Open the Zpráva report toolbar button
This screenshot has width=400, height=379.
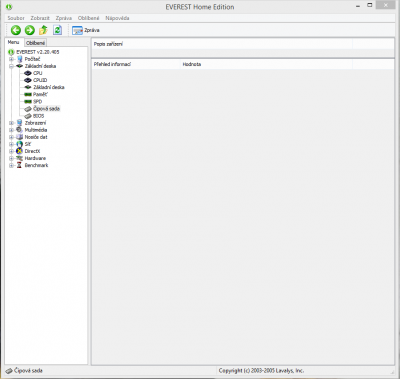(x=86, y=30)
